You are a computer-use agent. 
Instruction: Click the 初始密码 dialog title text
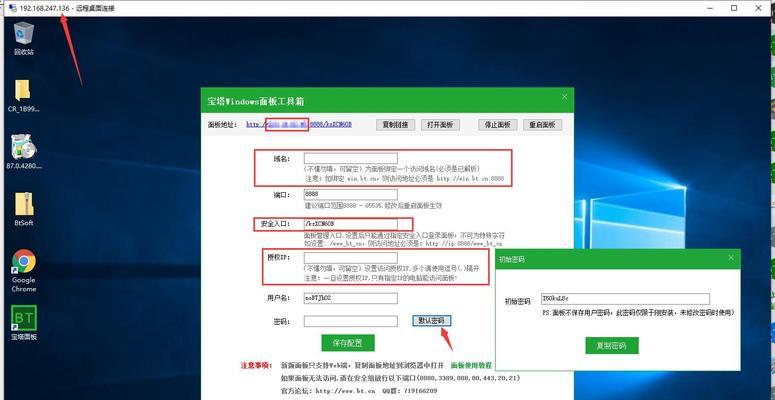point(511,259)
